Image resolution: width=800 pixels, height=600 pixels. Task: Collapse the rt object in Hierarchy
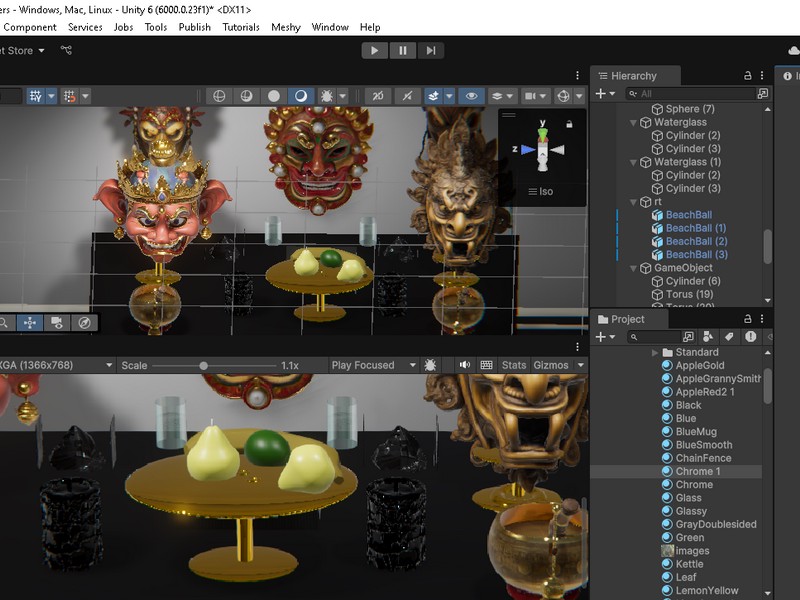pyautogui.click(x=634, y=202)
